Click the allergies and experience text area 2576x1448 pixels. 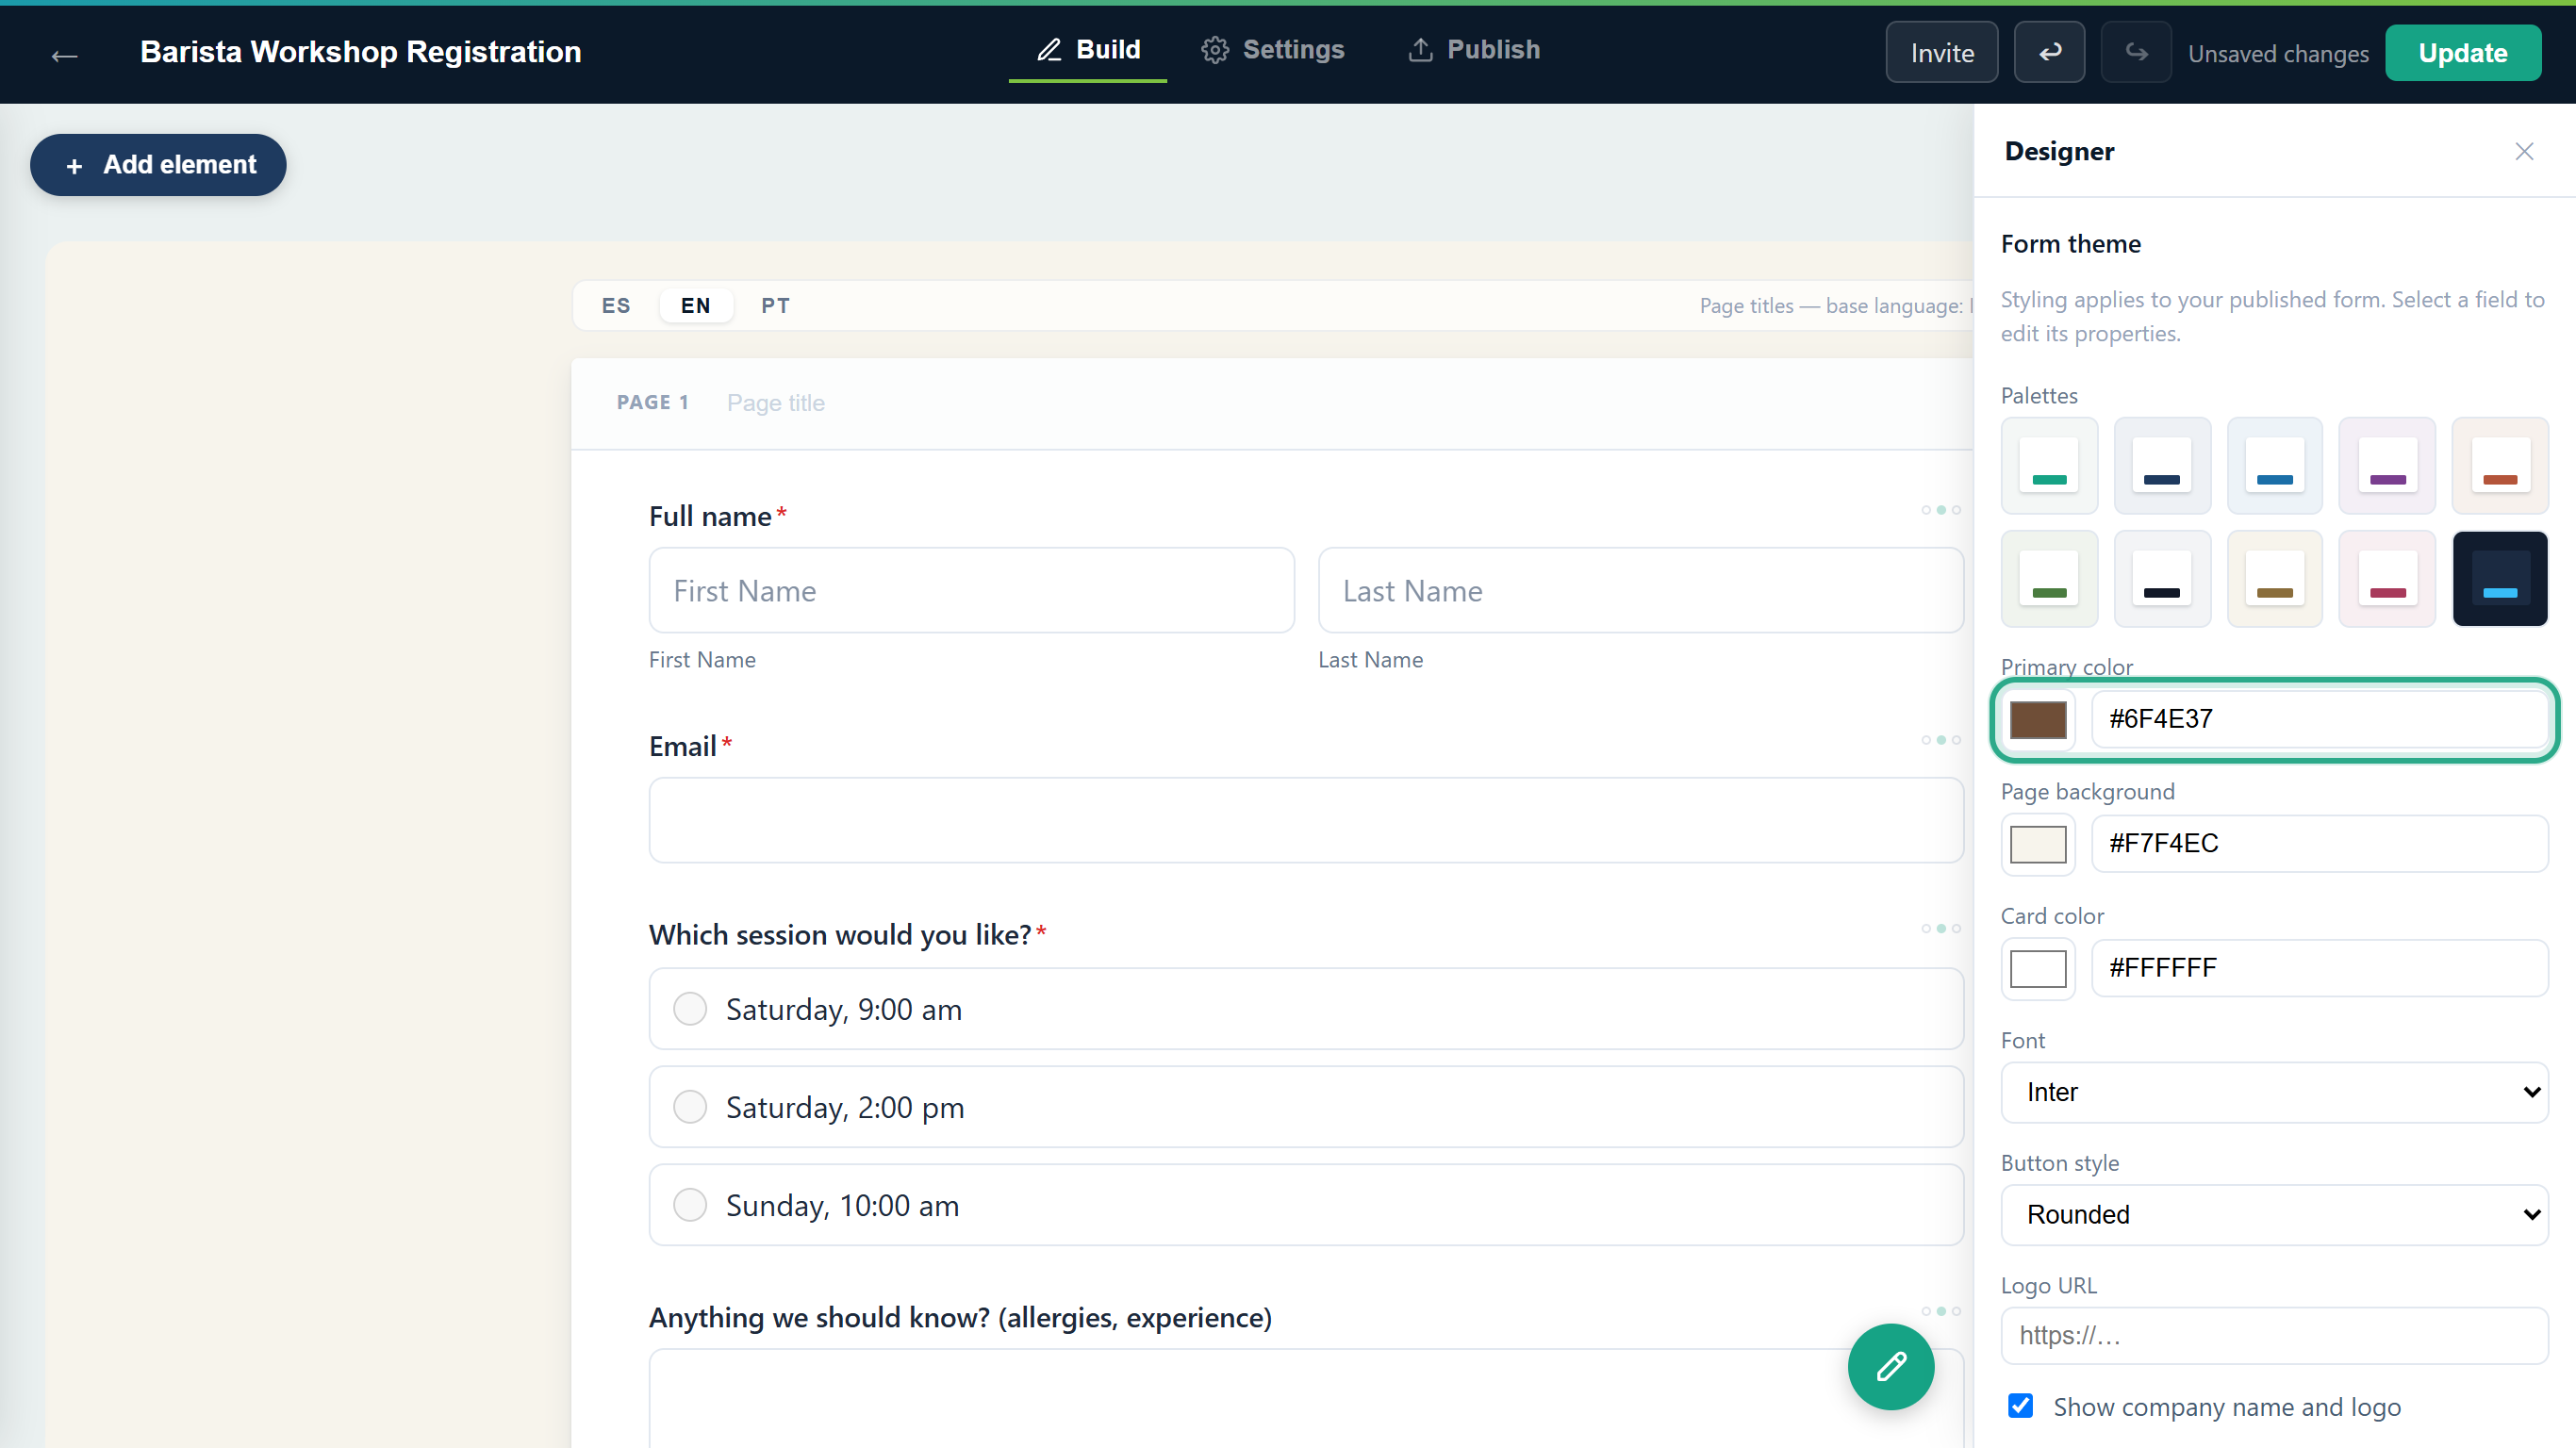click(1306, 1398)
